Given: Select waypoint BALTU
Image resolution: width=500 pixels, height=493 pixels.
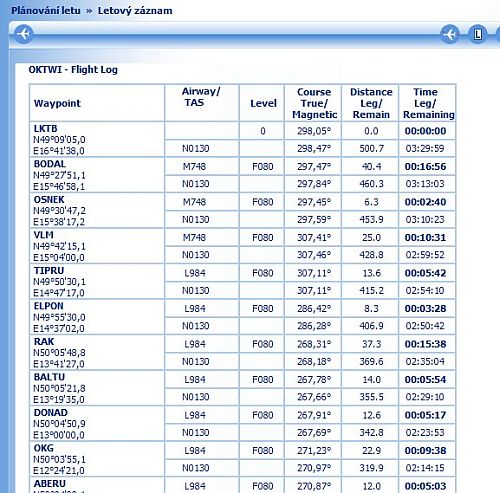Looking at the screenshot, I should [49, 377].
